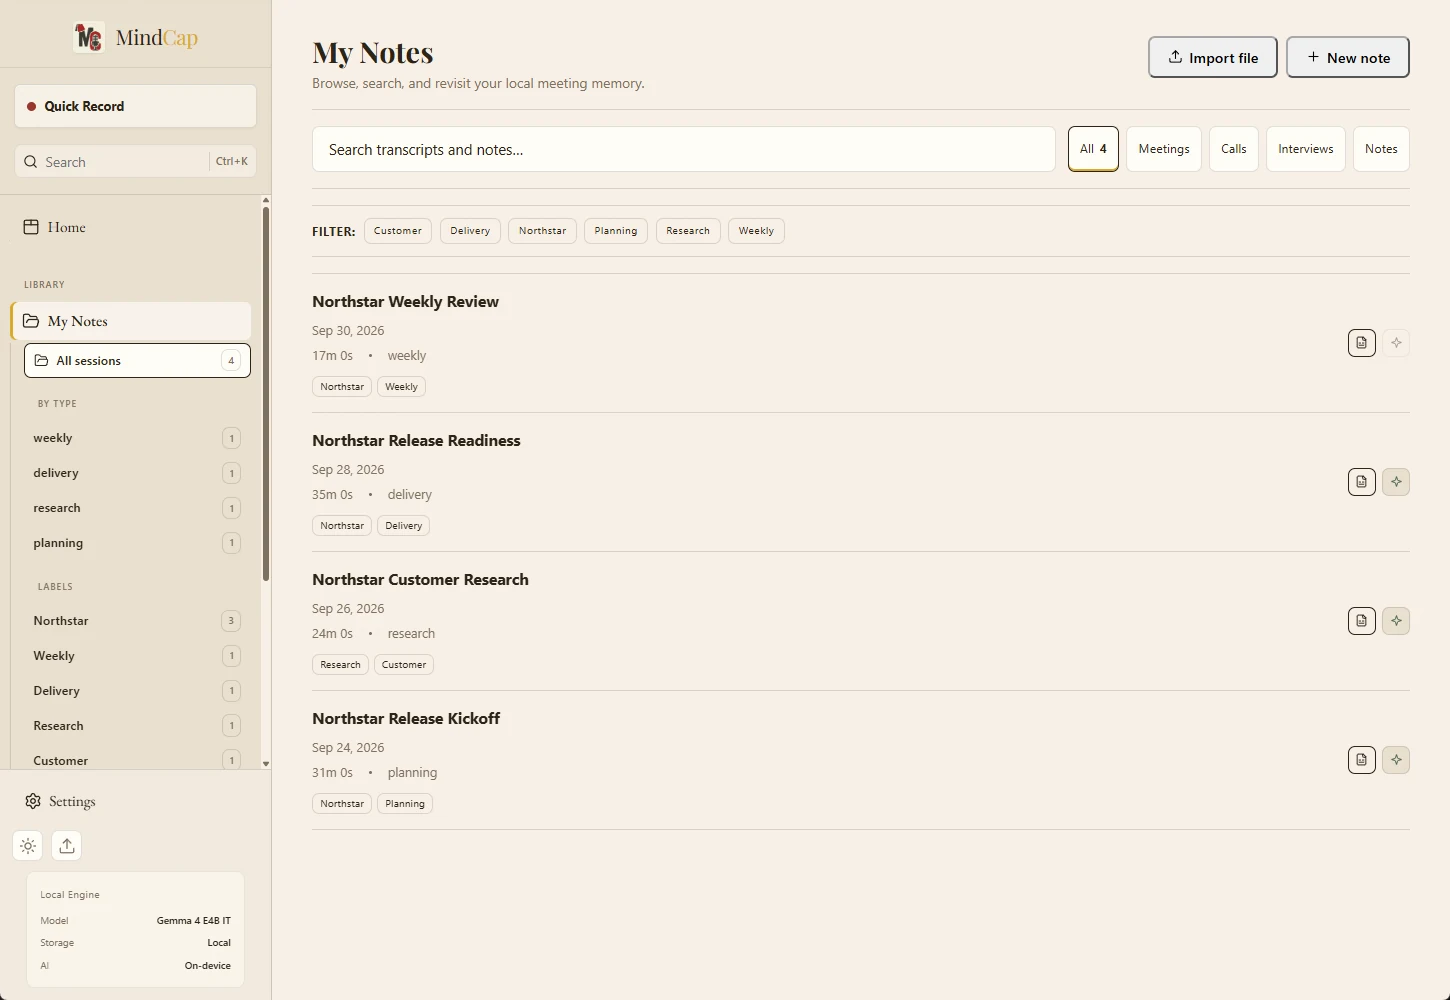Select the Northstar label in sidebar
Viewport: 1450px width, 1000px height.
point(136,621)
